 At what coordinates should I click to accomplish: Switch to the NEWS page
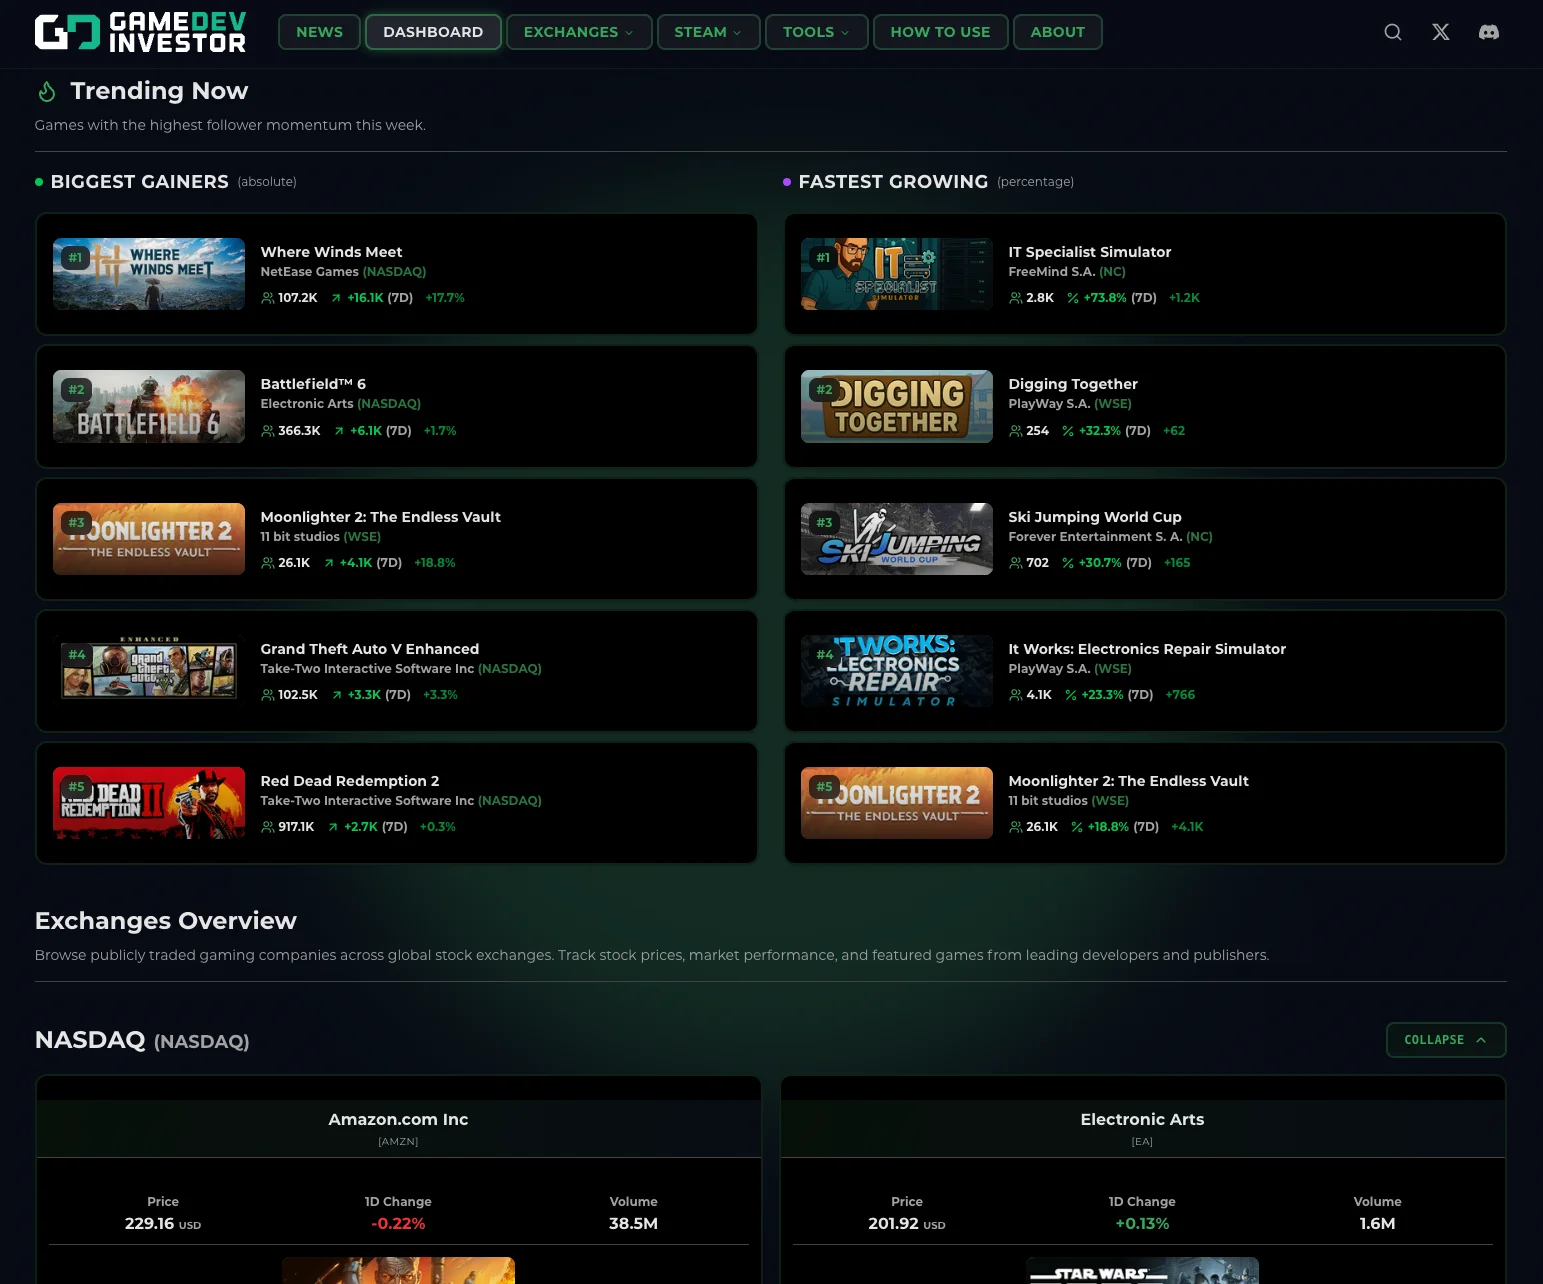[x=319, y=31]
